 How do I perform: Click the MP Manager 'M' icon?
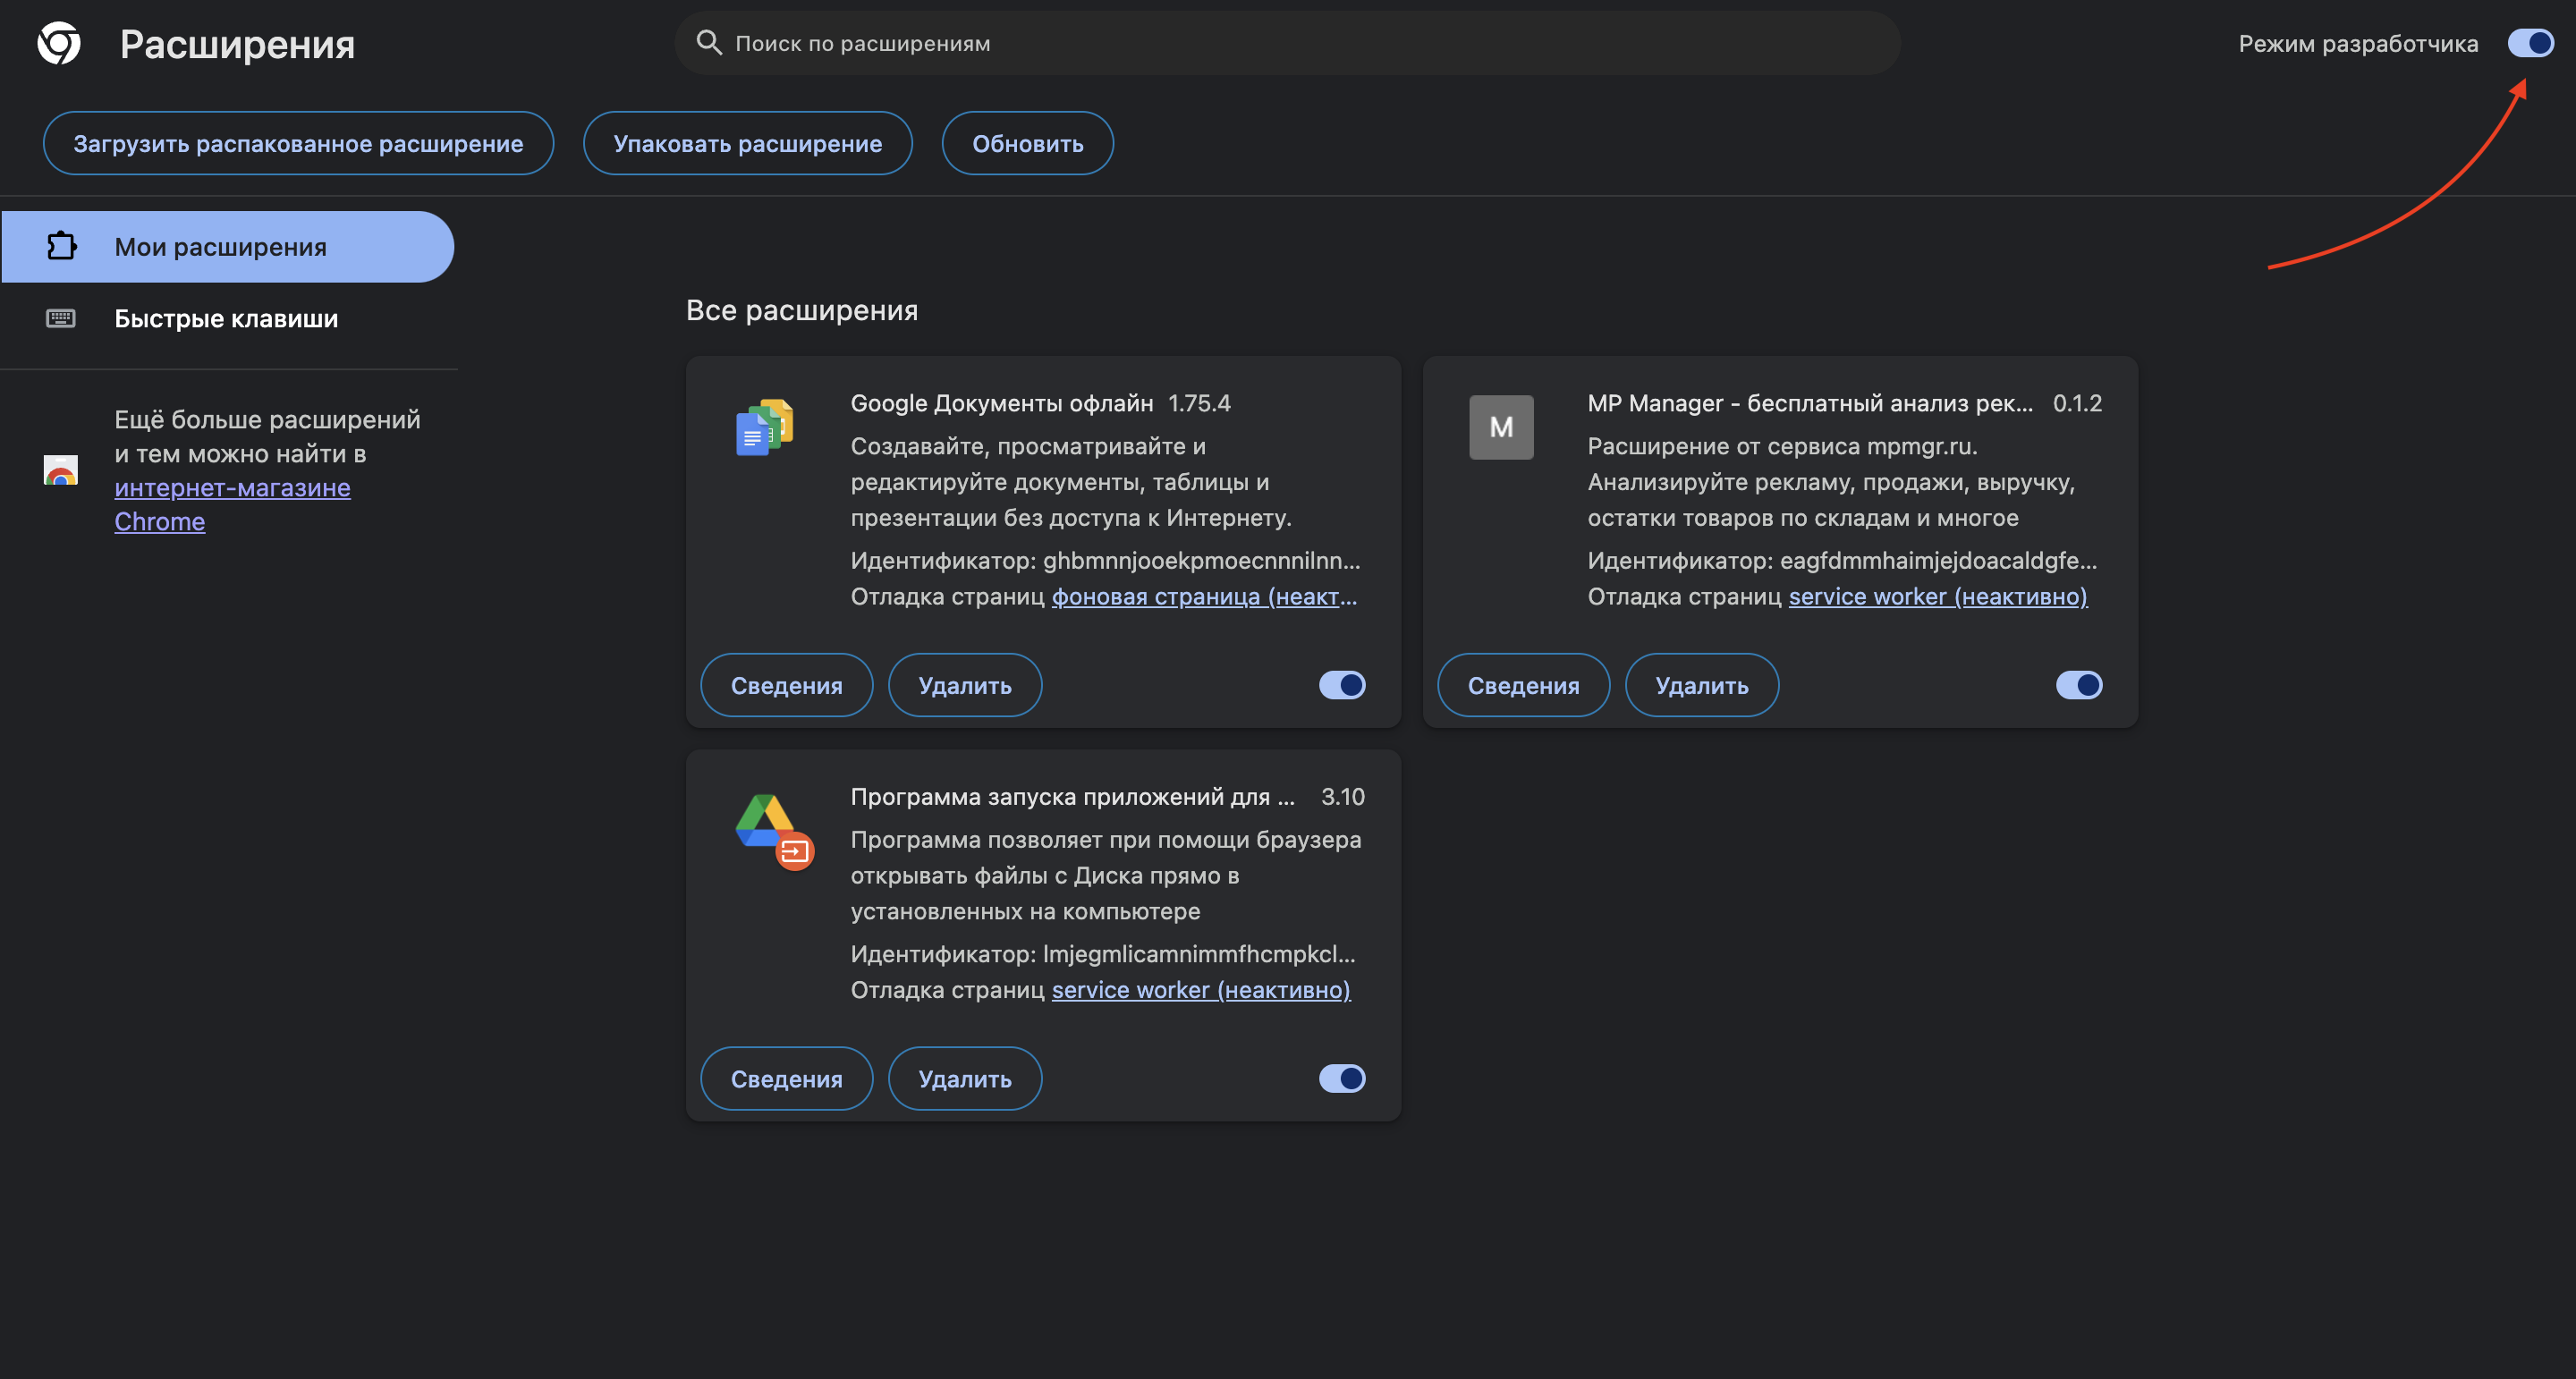pos(1500,427)
